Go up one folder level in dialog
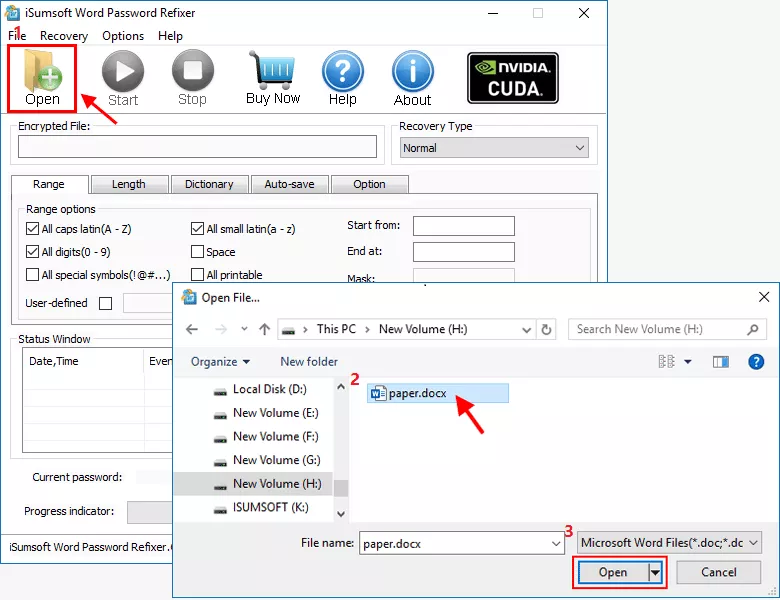780x600 pixels. tap(265, 329)
